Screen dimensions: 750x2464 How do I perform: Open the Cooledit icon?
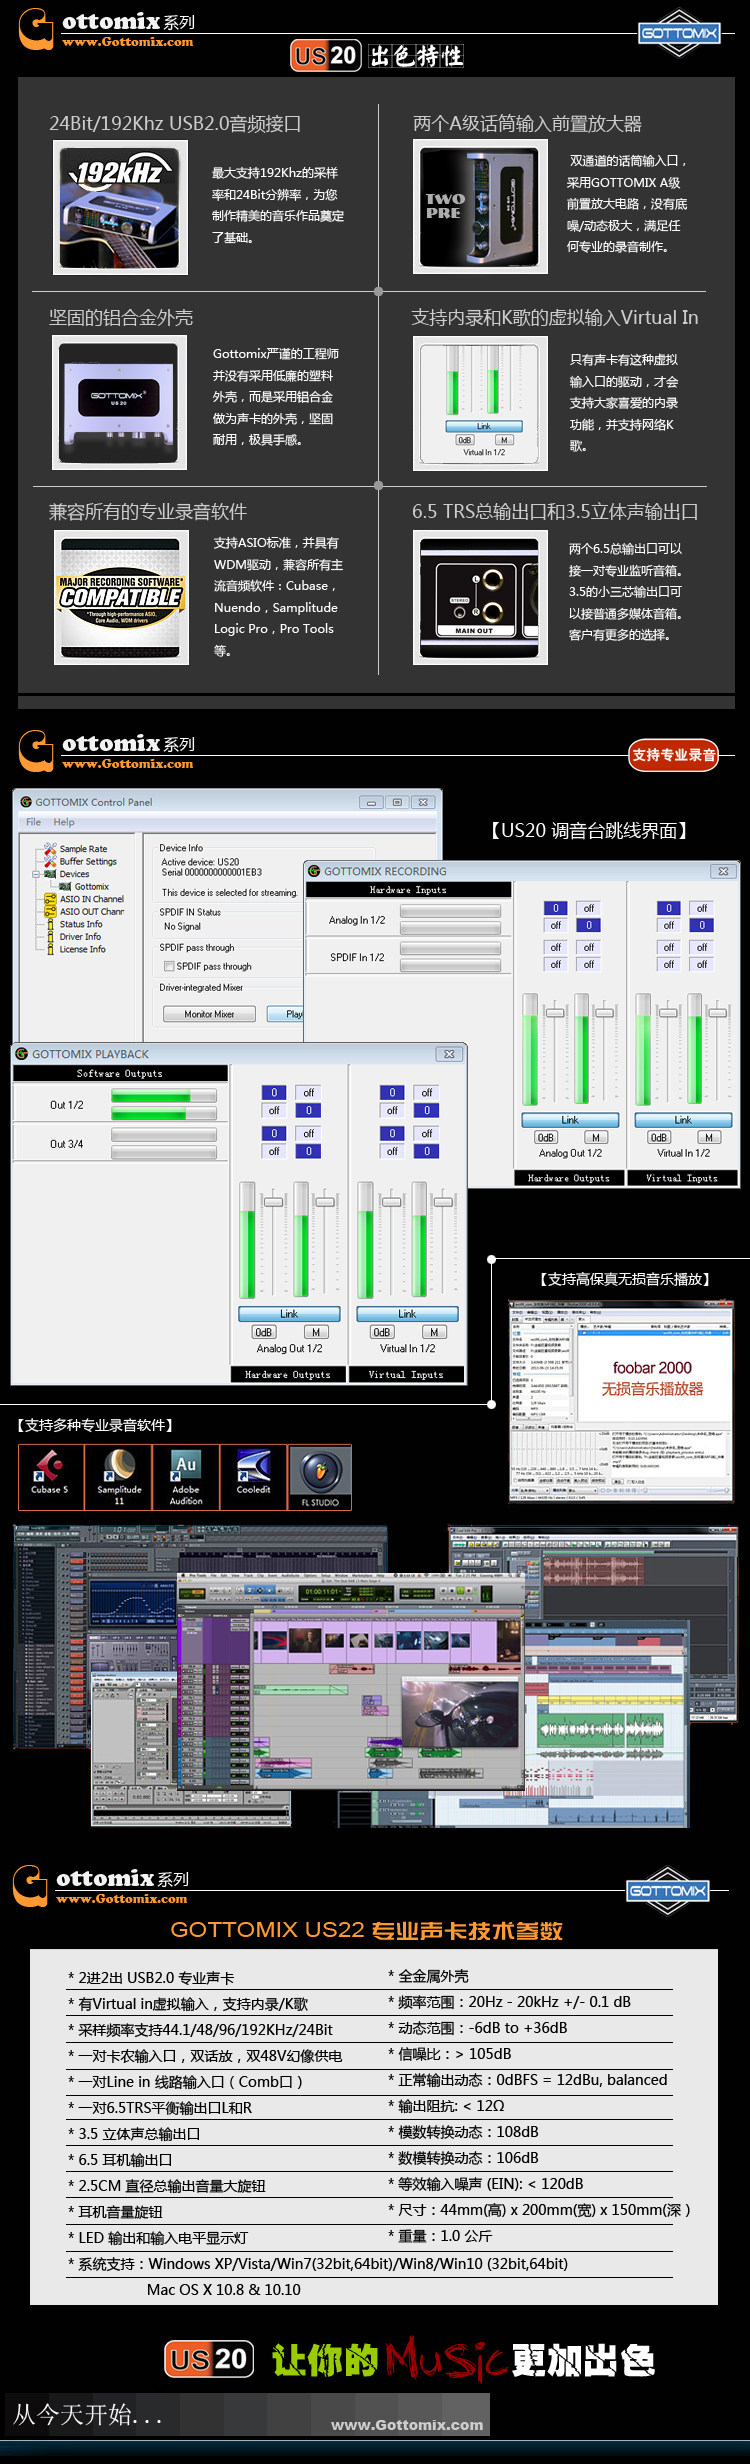pos(253,1476)
